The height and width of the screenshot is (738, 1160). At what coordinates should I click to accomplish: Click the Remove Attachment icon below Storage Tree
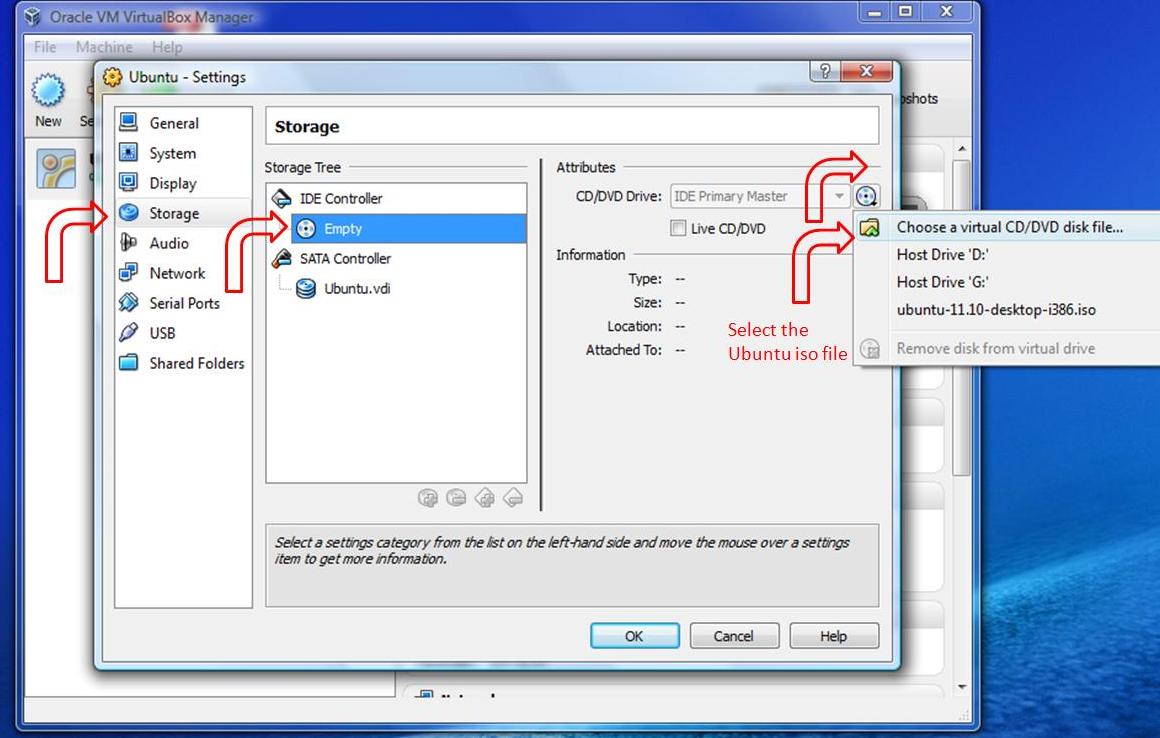(x=513, y=498)
